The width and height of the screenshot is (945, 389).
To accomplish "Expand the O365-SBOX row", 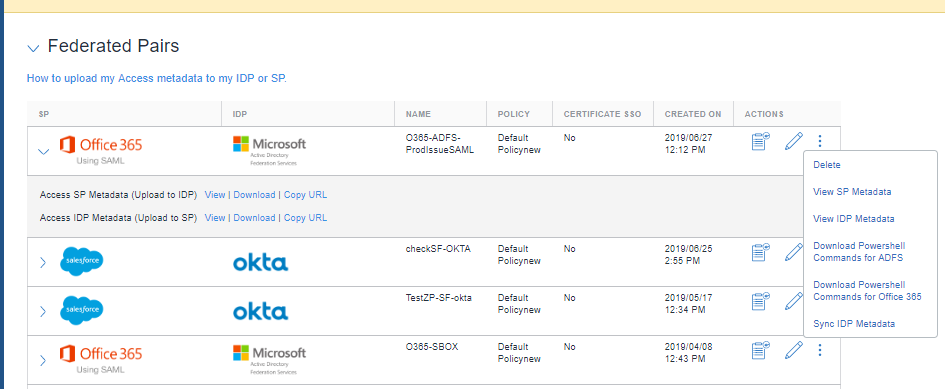I will pos(42,361).
